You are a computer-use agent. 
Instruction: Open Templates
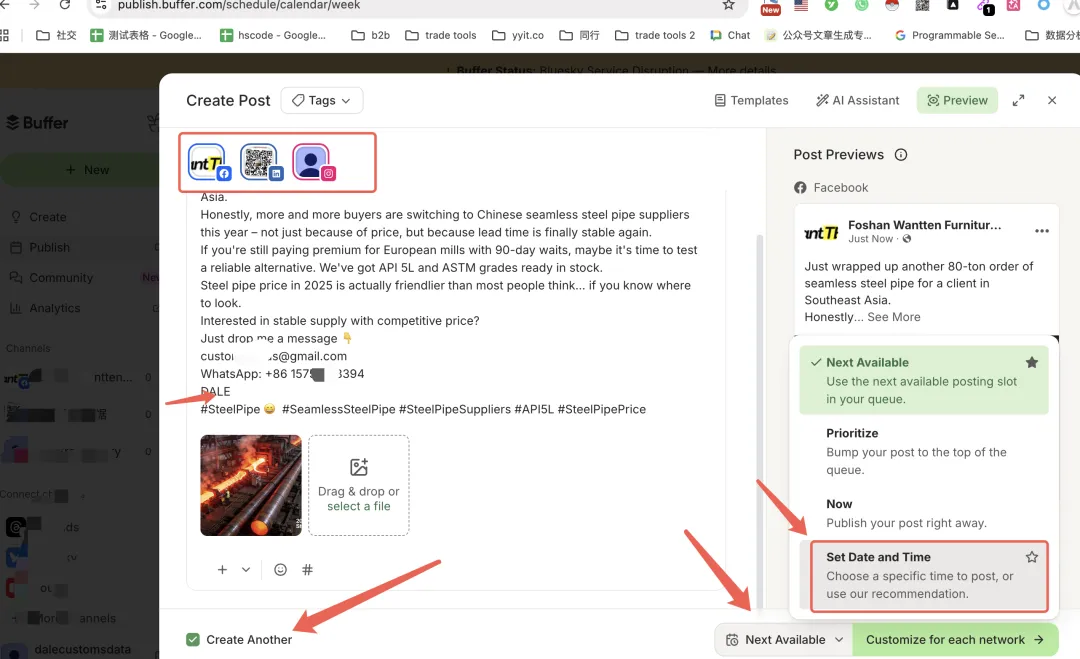pyautogui.click(x=751, y=101)
